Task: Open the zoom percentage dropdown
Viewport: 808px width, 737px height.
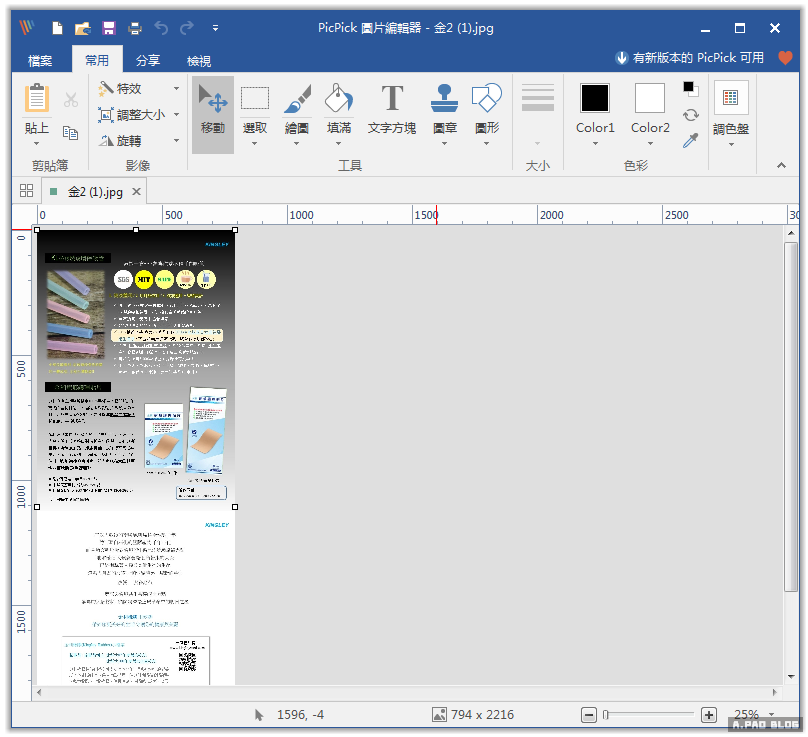Action: (771, 715)
